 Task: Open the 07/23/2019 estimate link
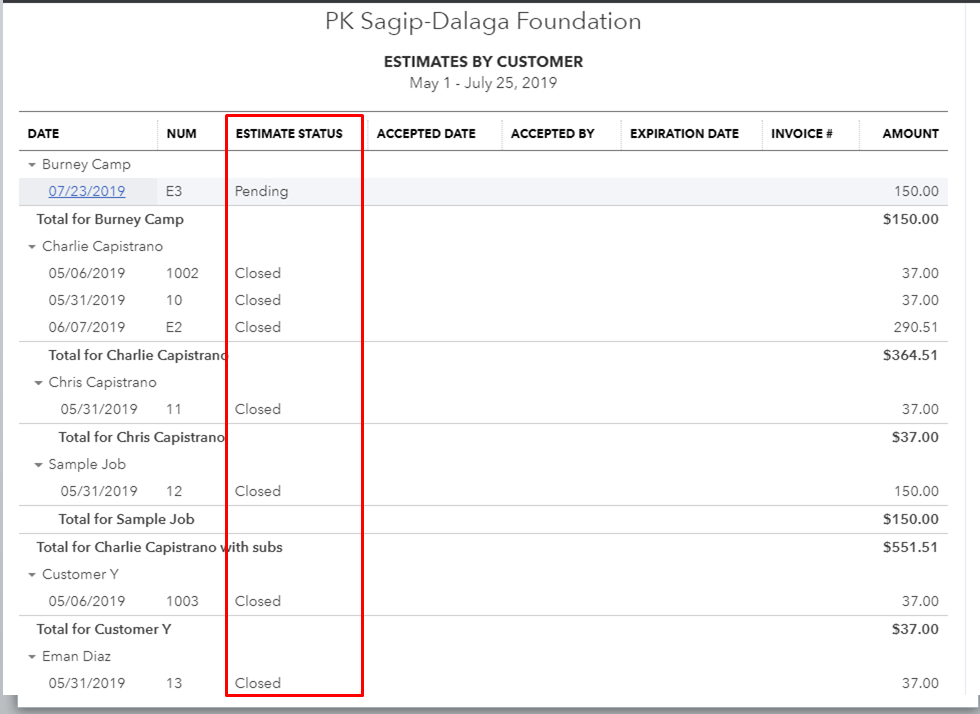tap(87, 191)
